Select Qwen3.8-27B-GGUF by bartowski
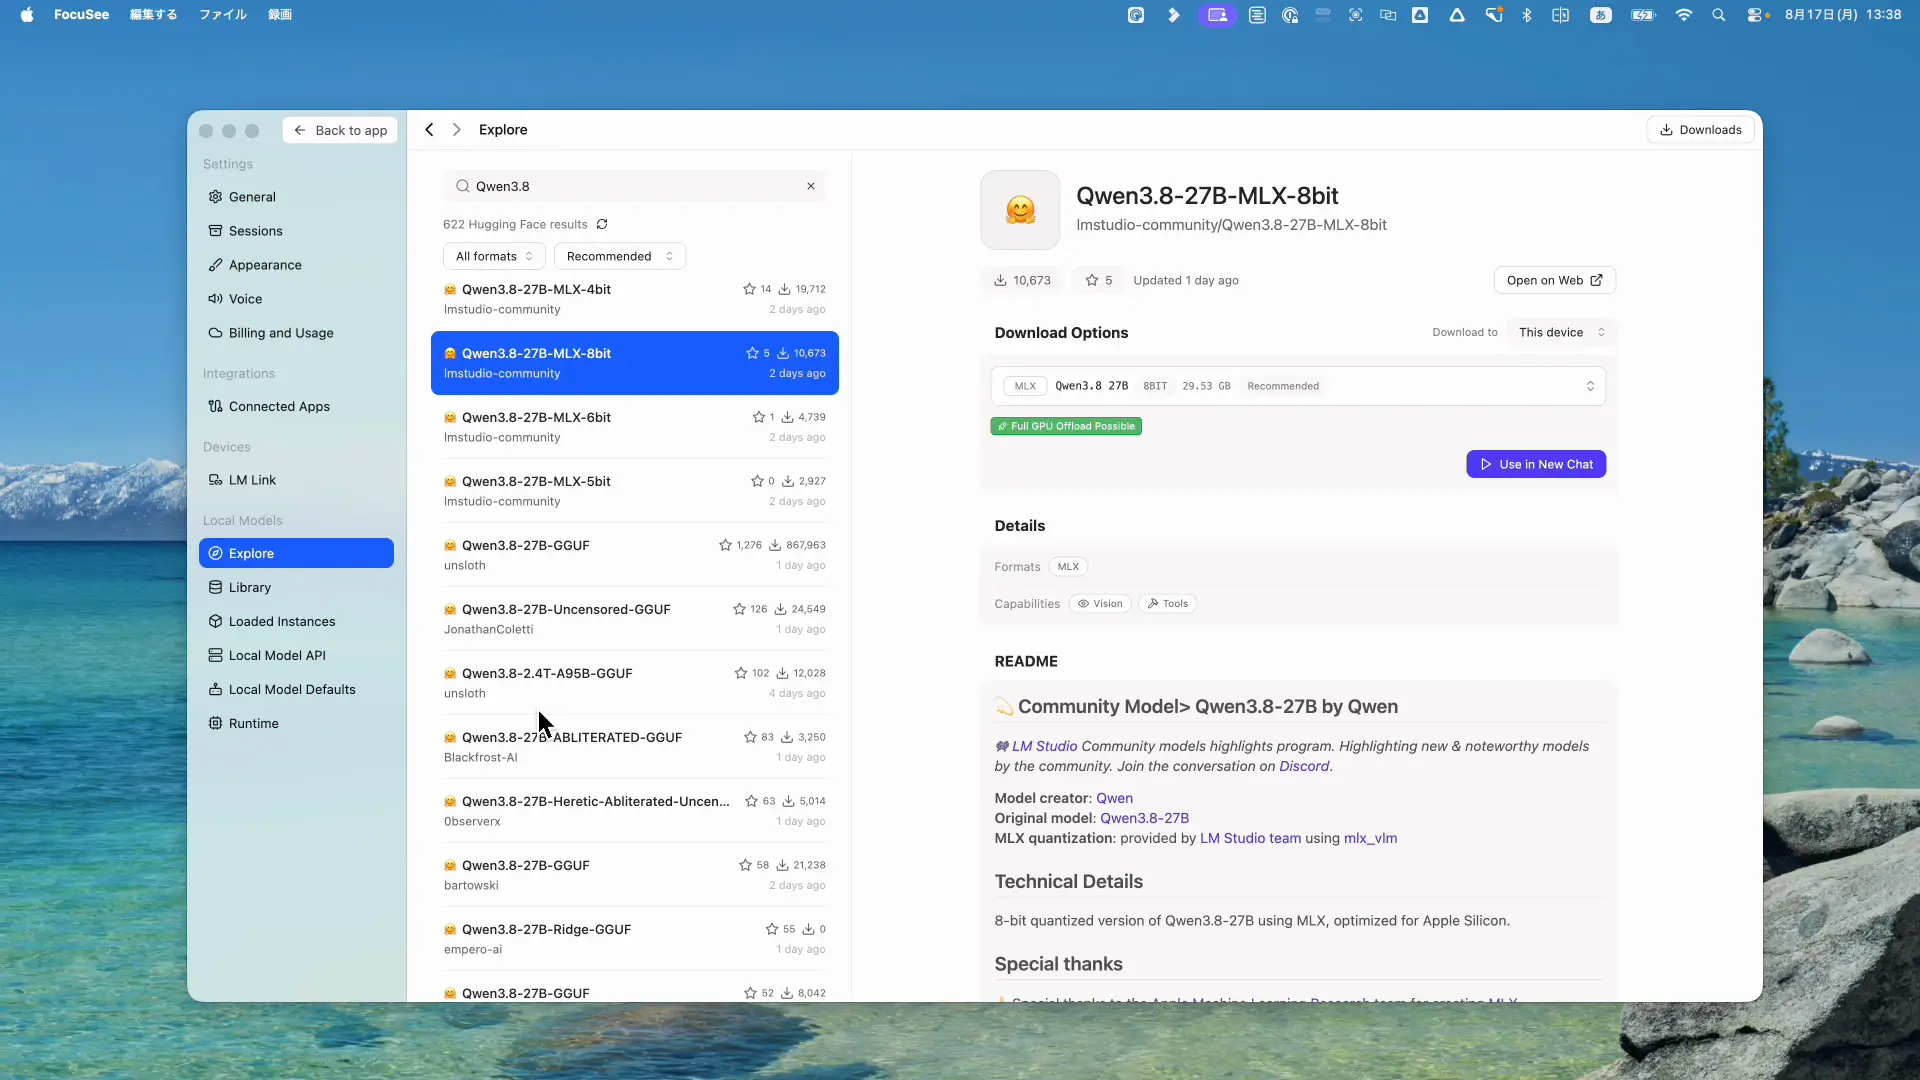This screenshot has height=1080, width=1920. [634, 875]
